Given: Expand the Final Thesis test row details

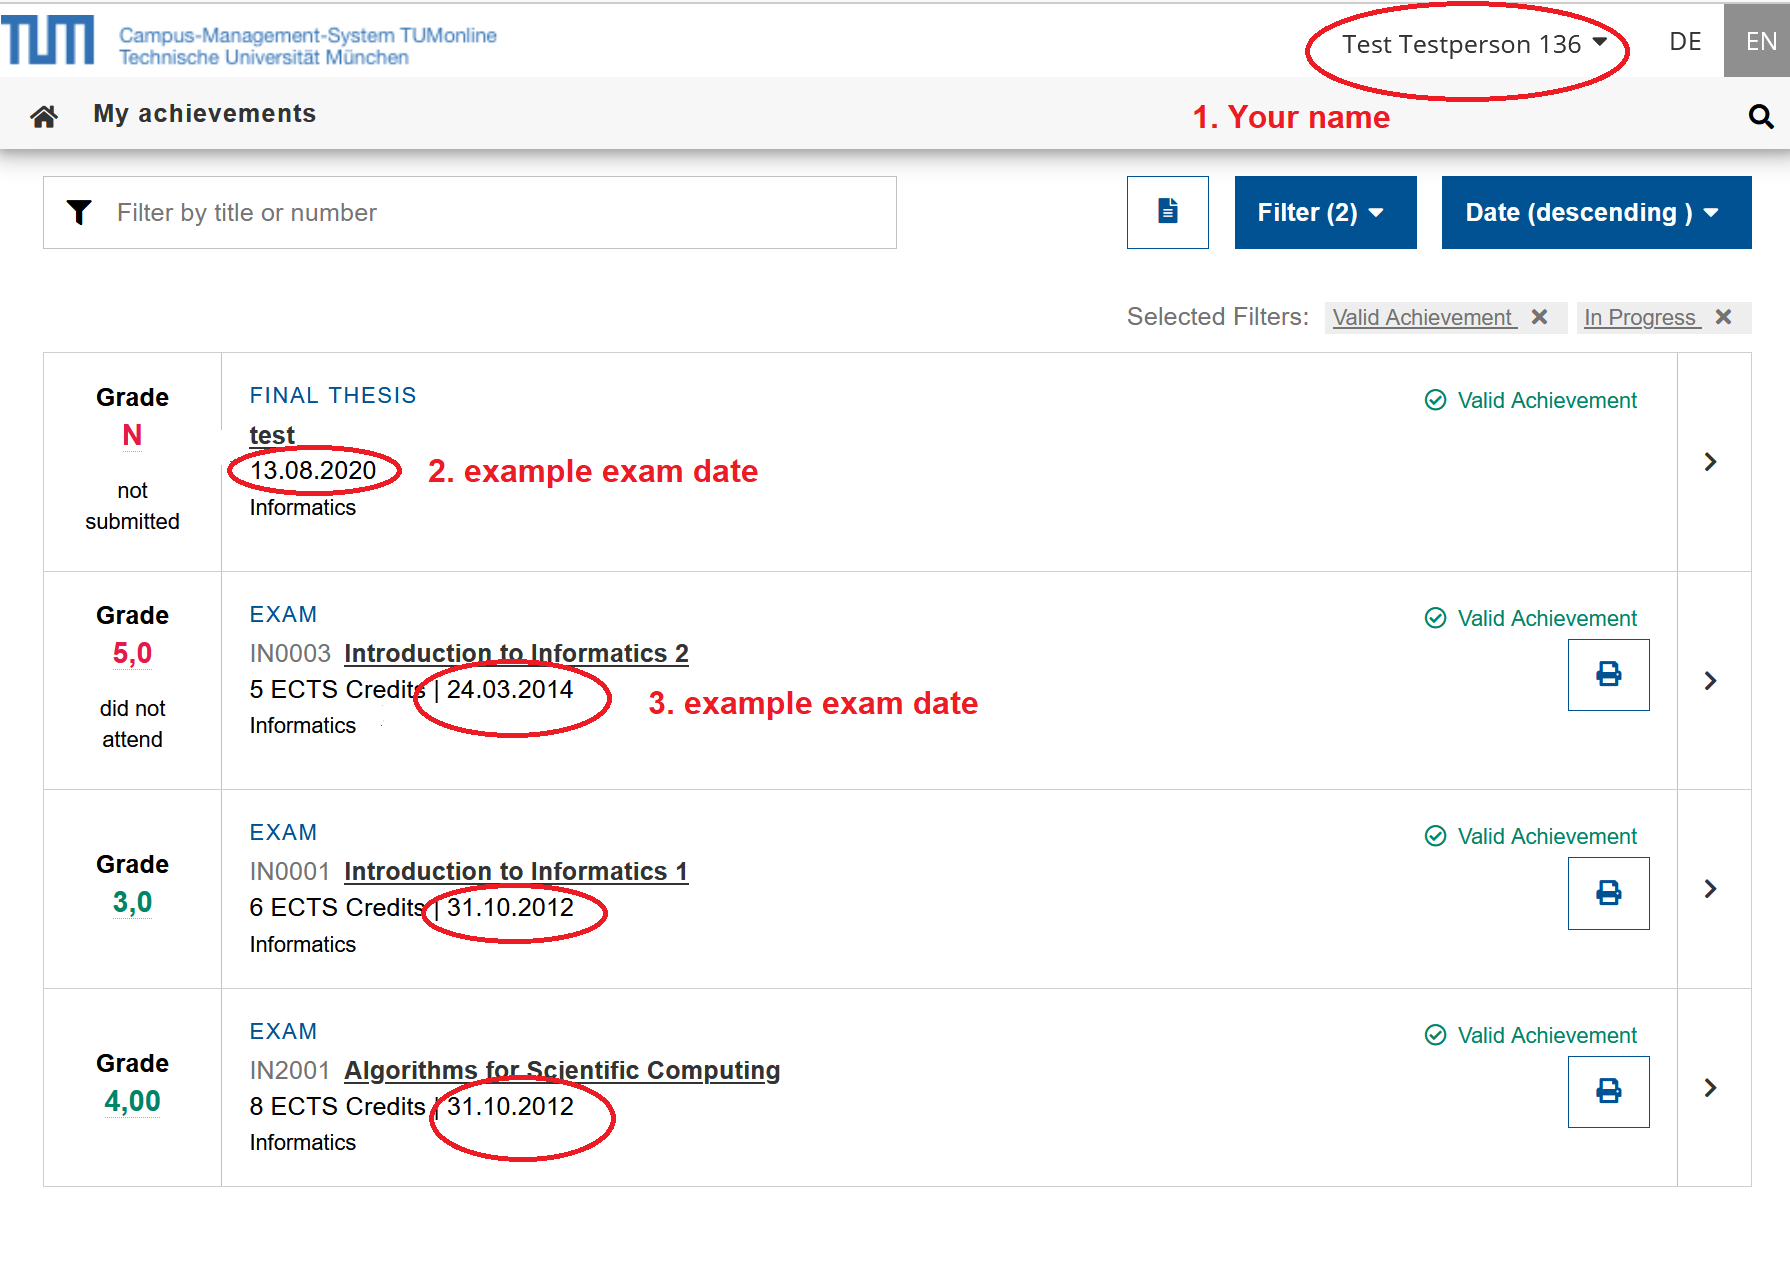Looking at the screenshot, I should click(1711, 462).
